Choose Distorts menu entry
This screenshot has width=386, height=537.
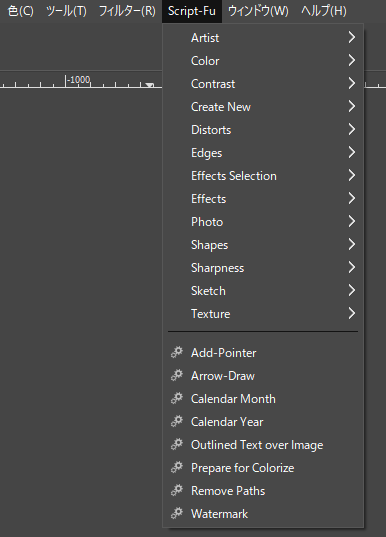(263, 129)
